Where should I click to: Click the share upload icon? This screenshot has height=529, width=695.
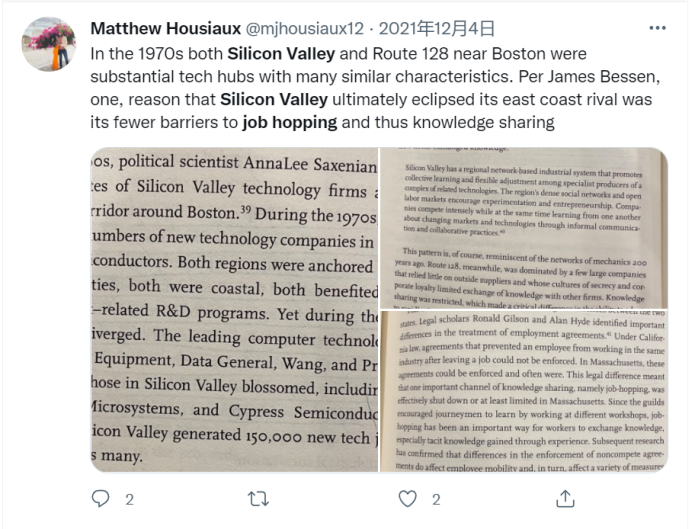[564, 498]
